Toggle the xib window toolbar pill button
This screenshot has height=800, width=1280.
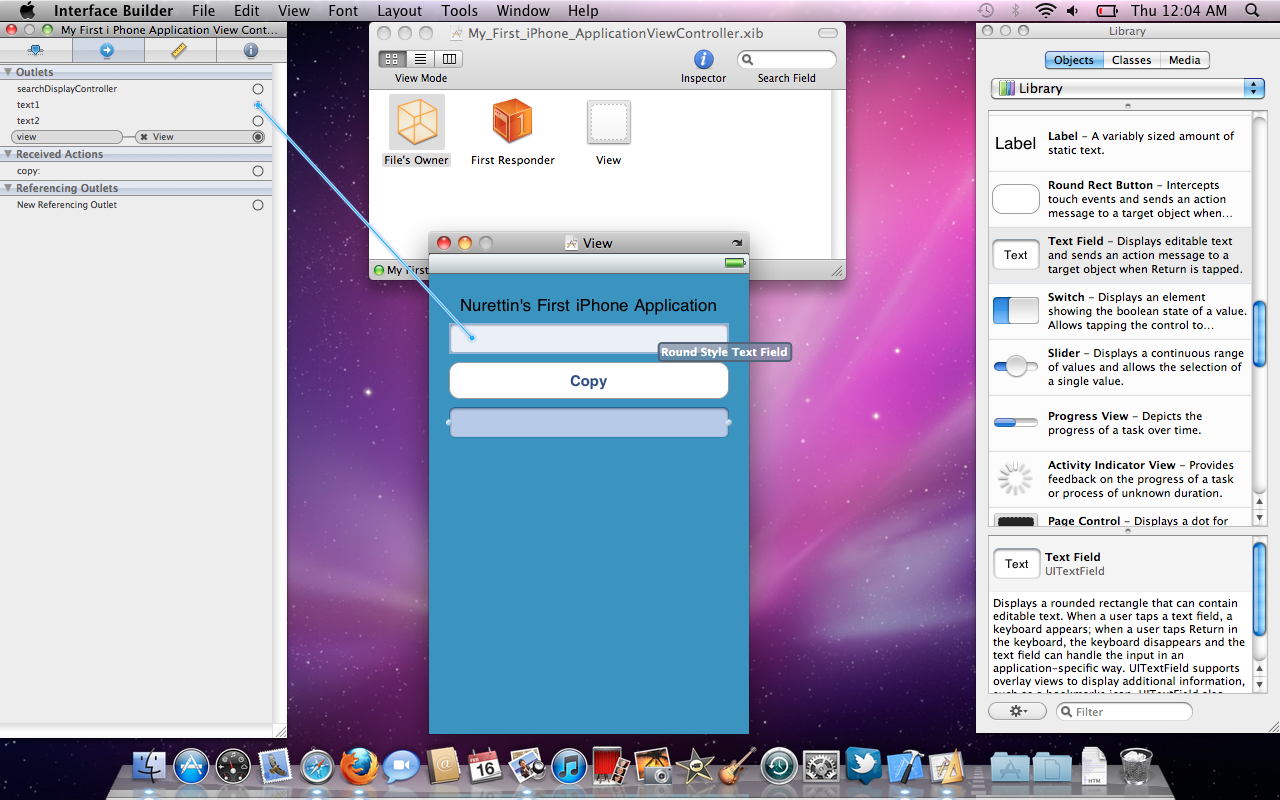(x=827, y=33)
